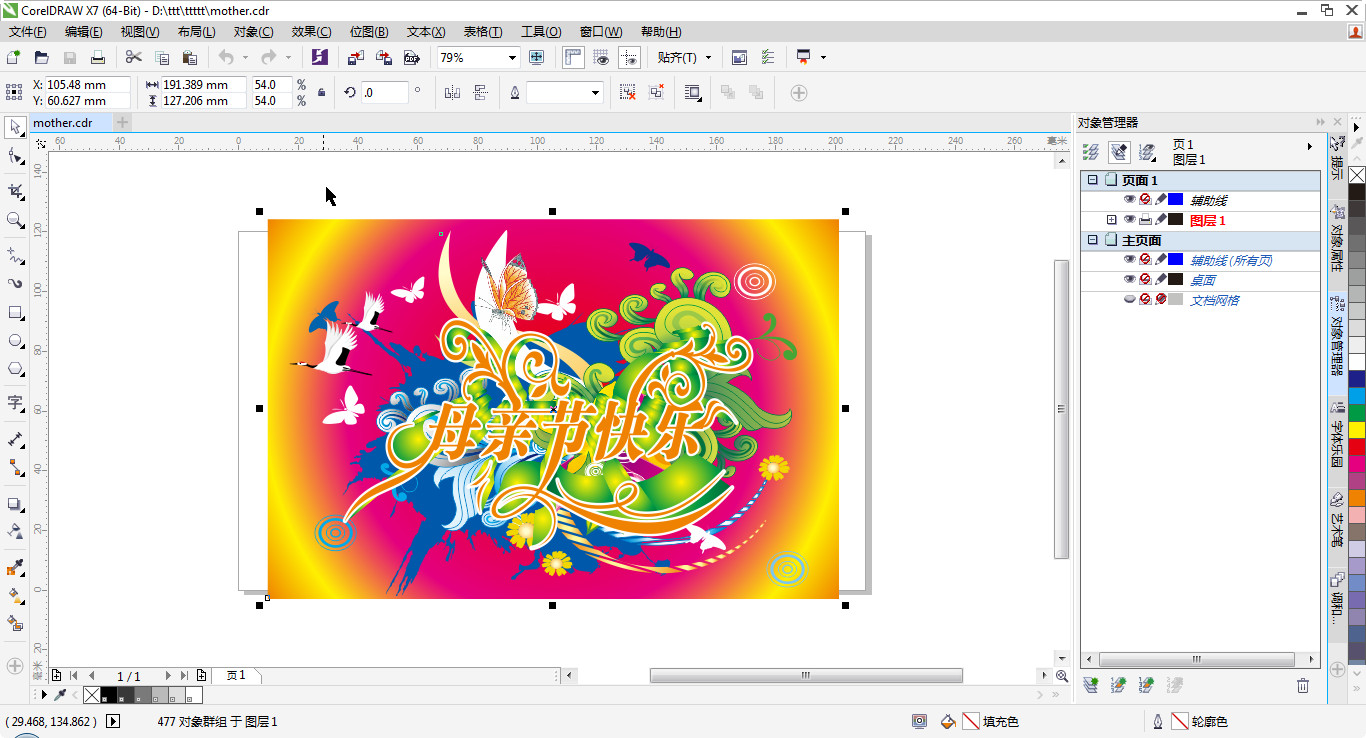Click the scissors Cut icon

[x=133, y=58]
